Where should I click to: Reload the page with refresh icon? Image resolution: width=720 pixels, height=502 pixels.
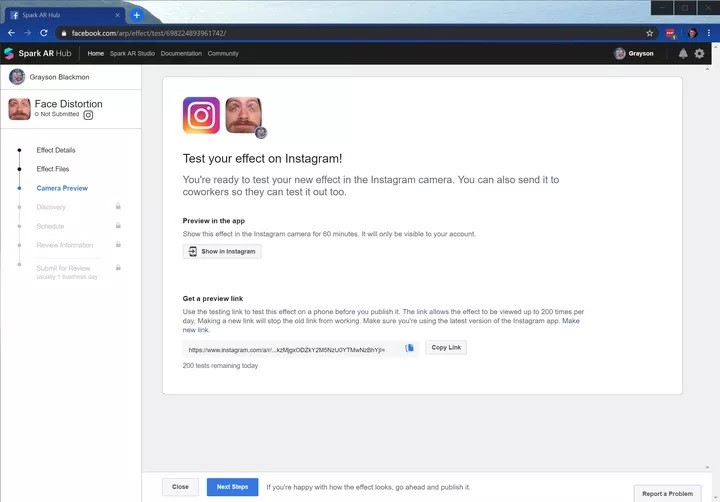(x=44, y=33)
